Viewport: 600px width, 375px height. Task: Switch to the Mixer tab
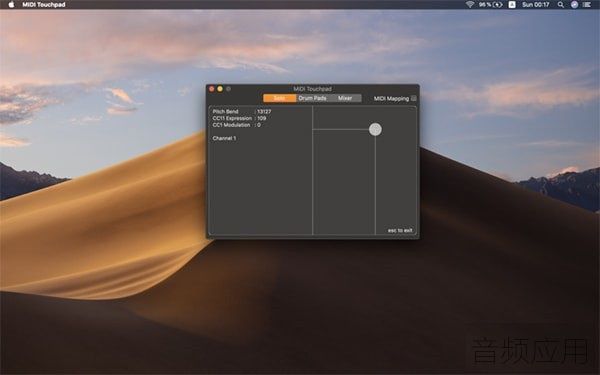coord(345,98)
